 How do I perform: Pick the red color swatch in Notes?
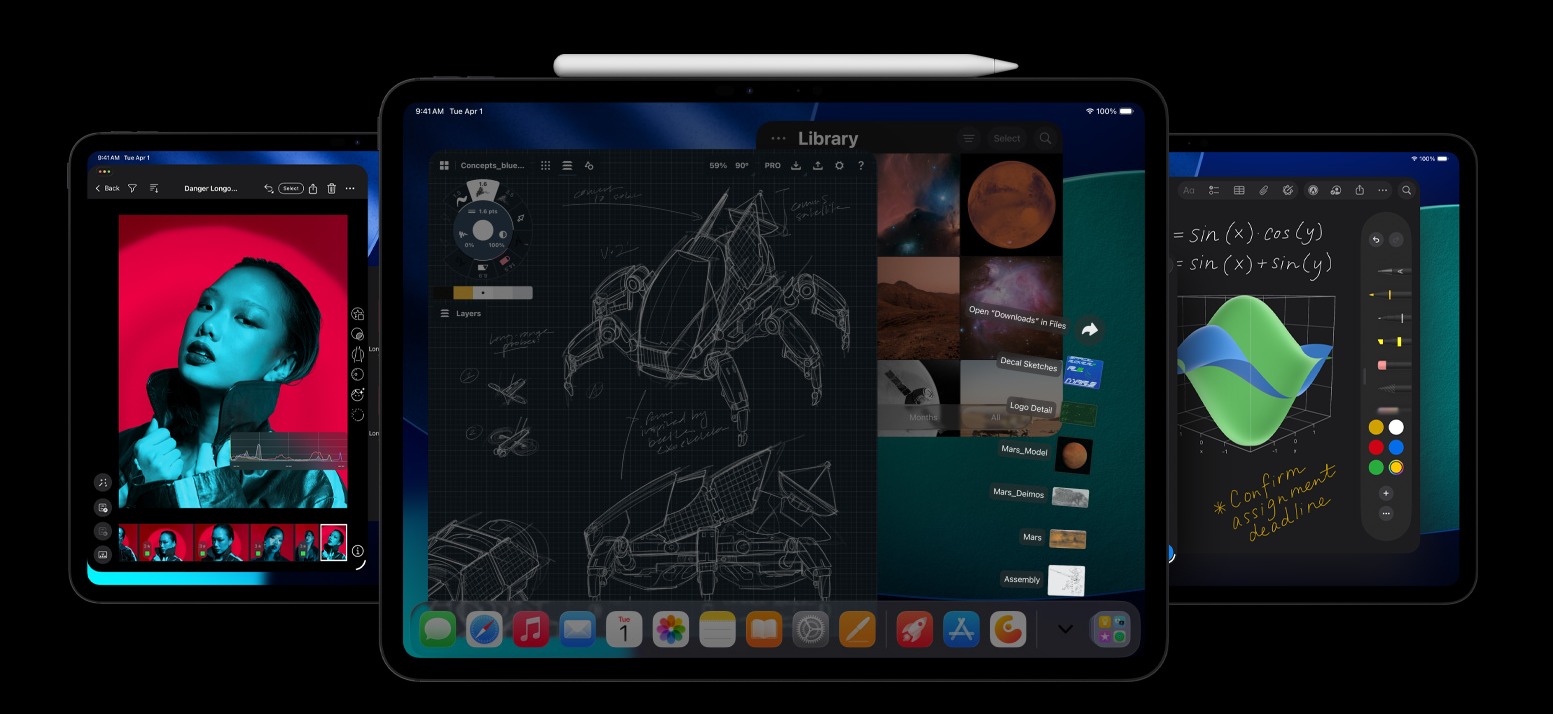tap(1376, 447)
